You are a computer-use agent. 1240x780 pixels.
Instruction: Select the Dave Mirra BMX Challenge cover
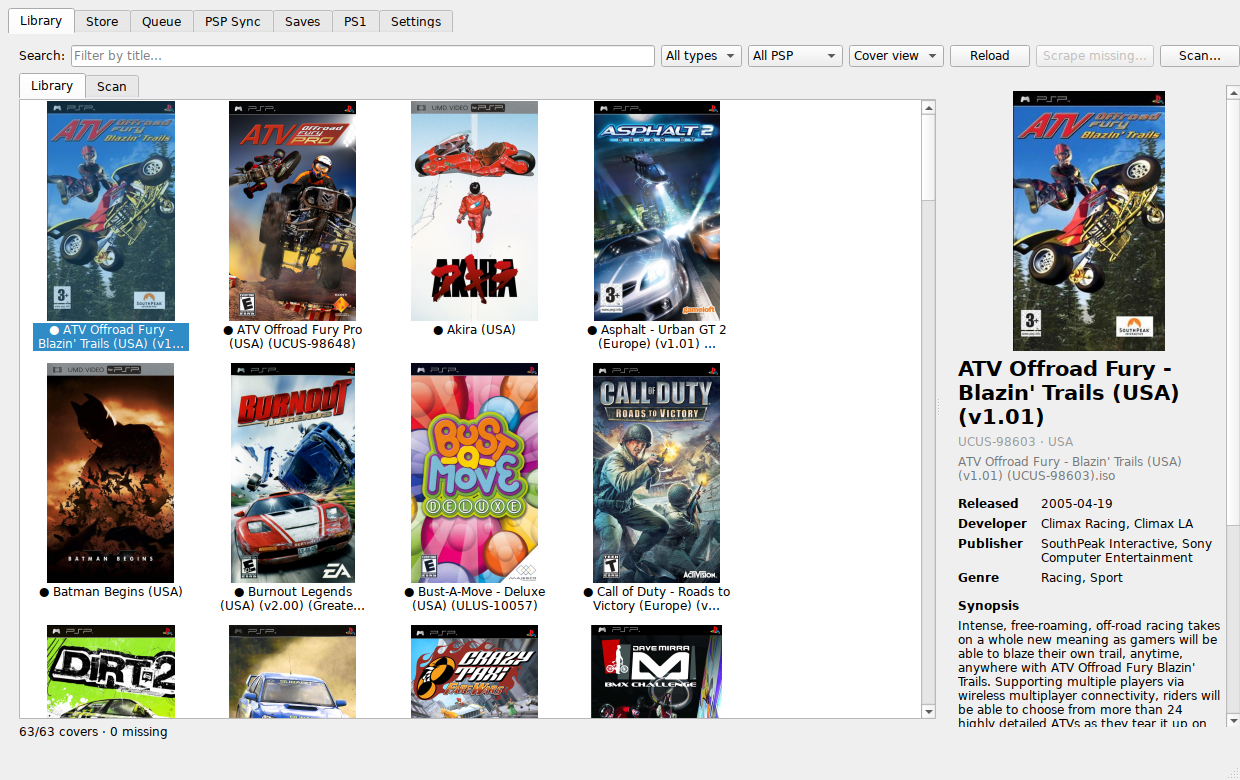pyautogui.click(x=657, y=671)
